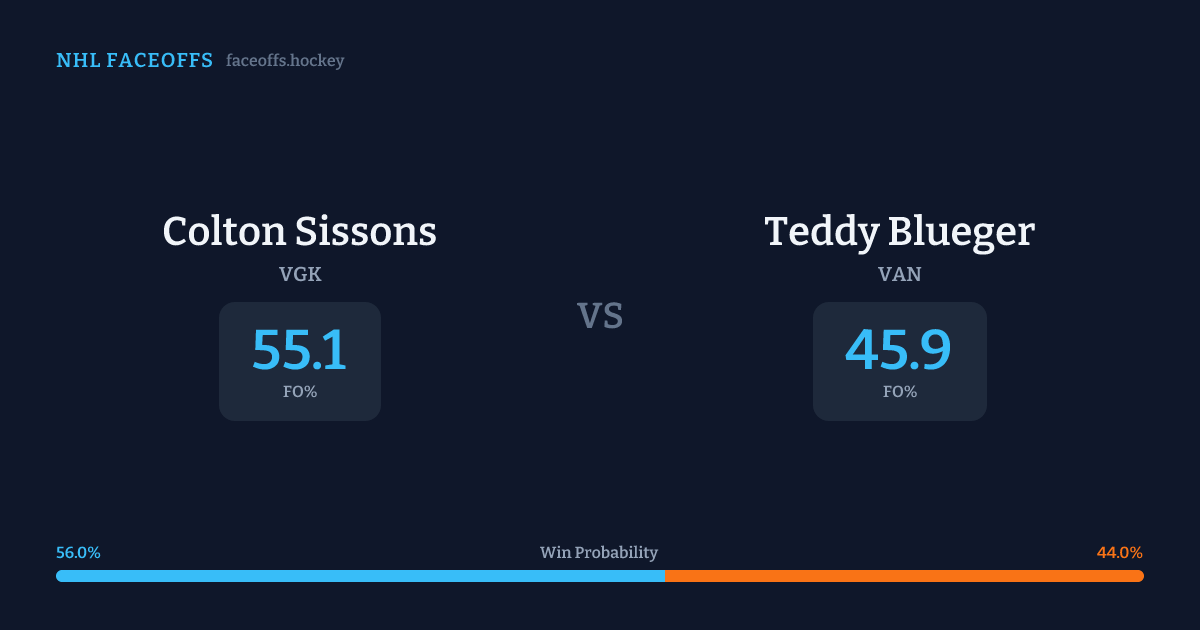1200x630 pixels.
Task: Click the blue segment of the probability bar
Action: pyautogui.click(x=360, y=576)
